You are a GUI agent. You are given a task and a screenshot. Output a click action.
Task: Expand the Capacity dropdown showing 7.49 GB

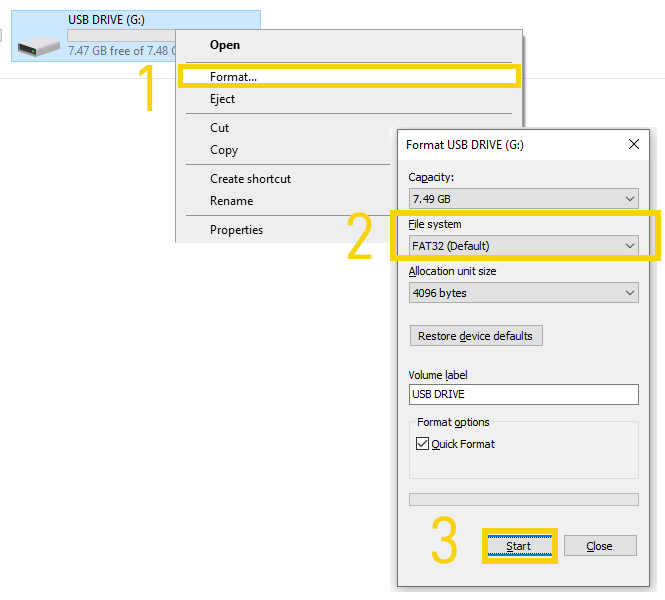(523, 199)
